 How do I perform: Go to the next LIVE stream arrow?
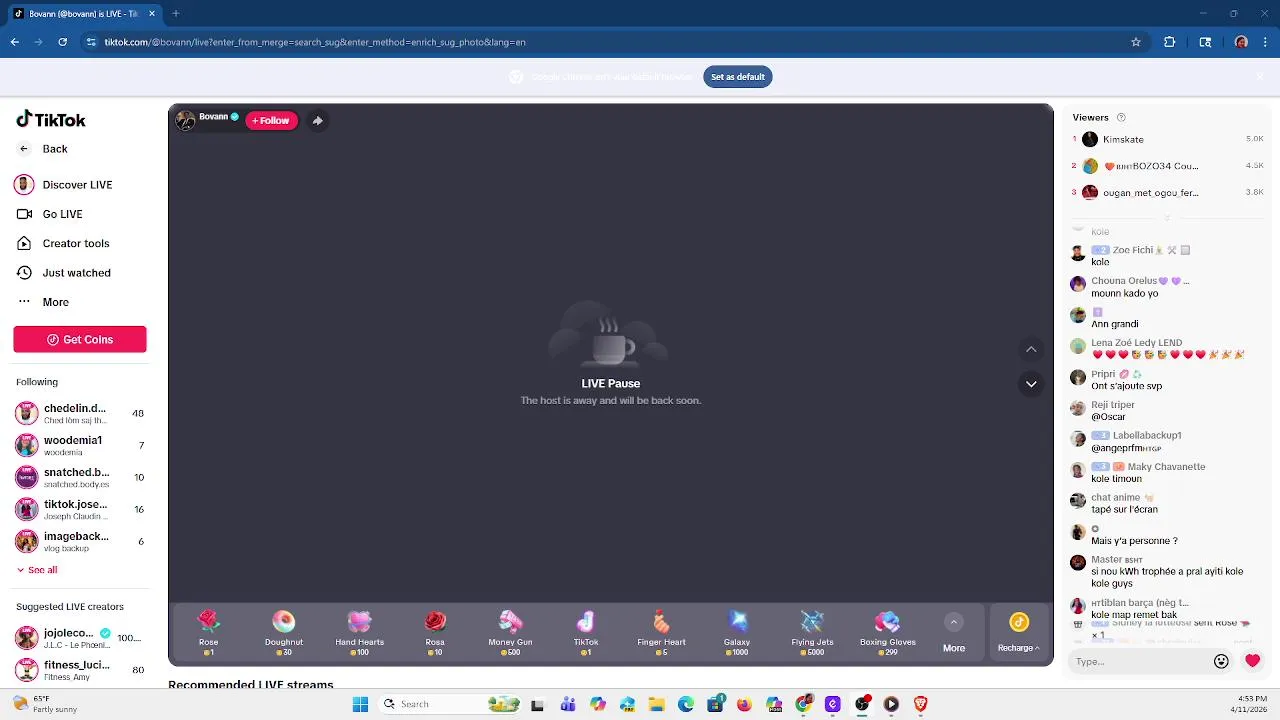click(1031, 384)
